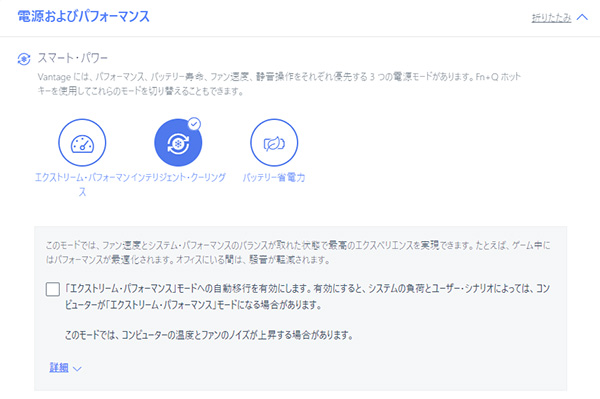Select the Extreme Performance mode icon

click(x=82, y=143)
